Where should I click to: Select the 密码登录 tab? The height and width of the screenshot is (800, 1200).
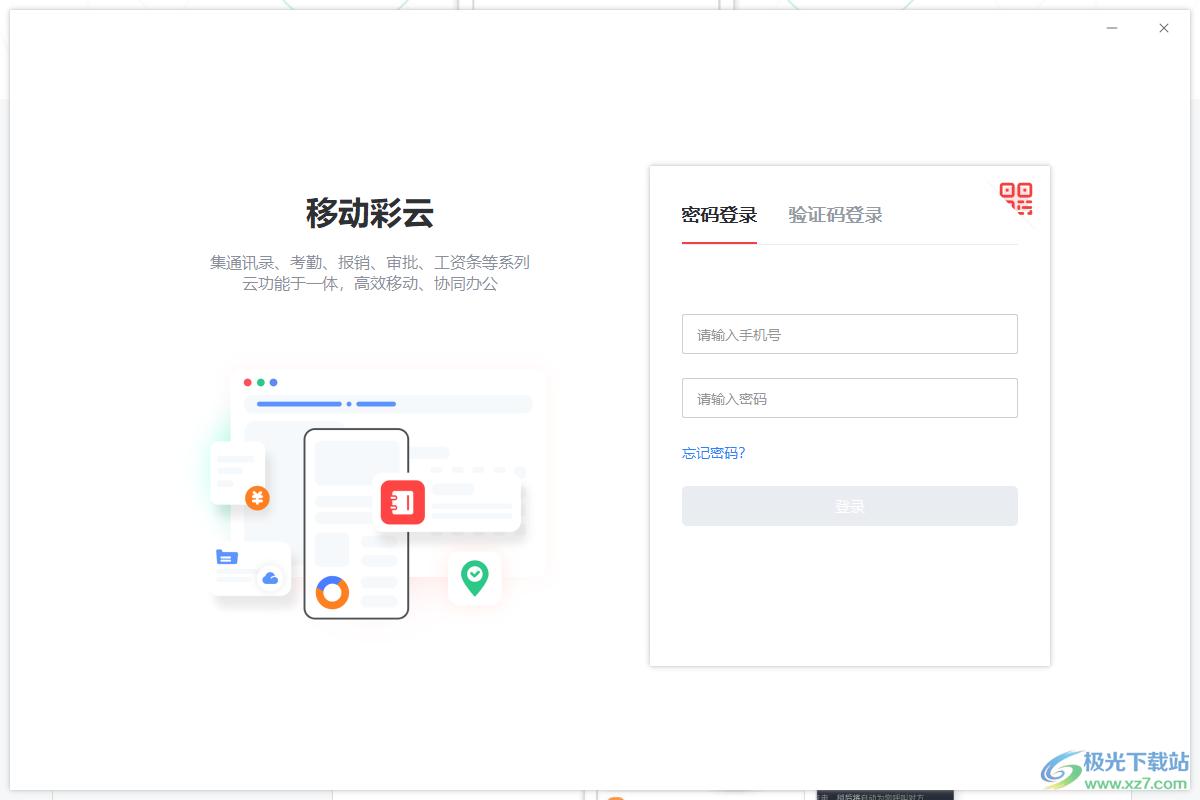click(719, 215)
